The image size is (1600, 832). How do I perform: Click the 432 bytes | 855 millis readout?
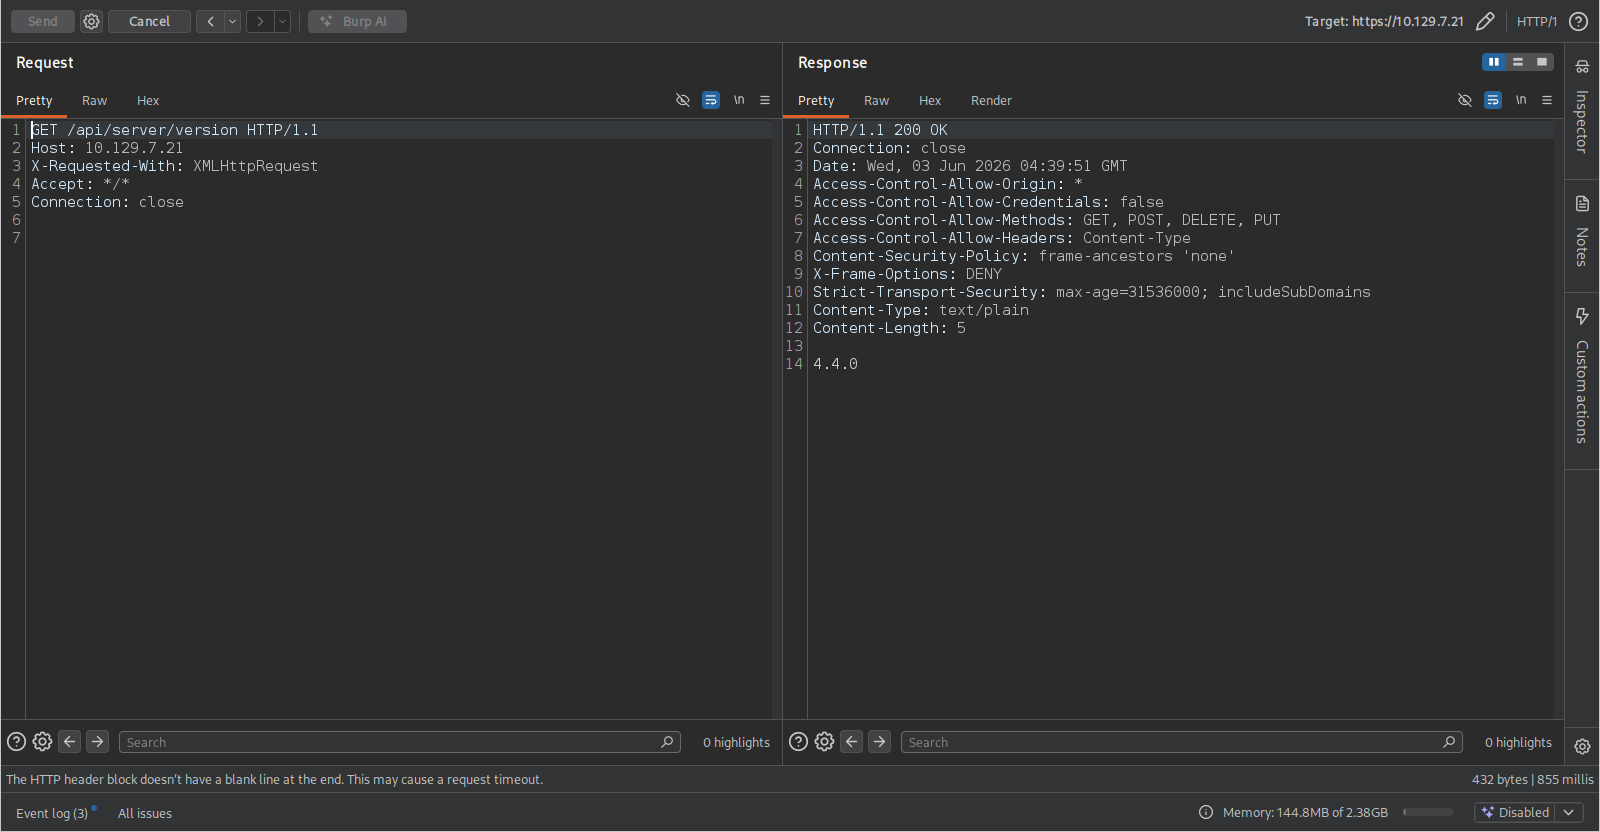coord(1532,779)
